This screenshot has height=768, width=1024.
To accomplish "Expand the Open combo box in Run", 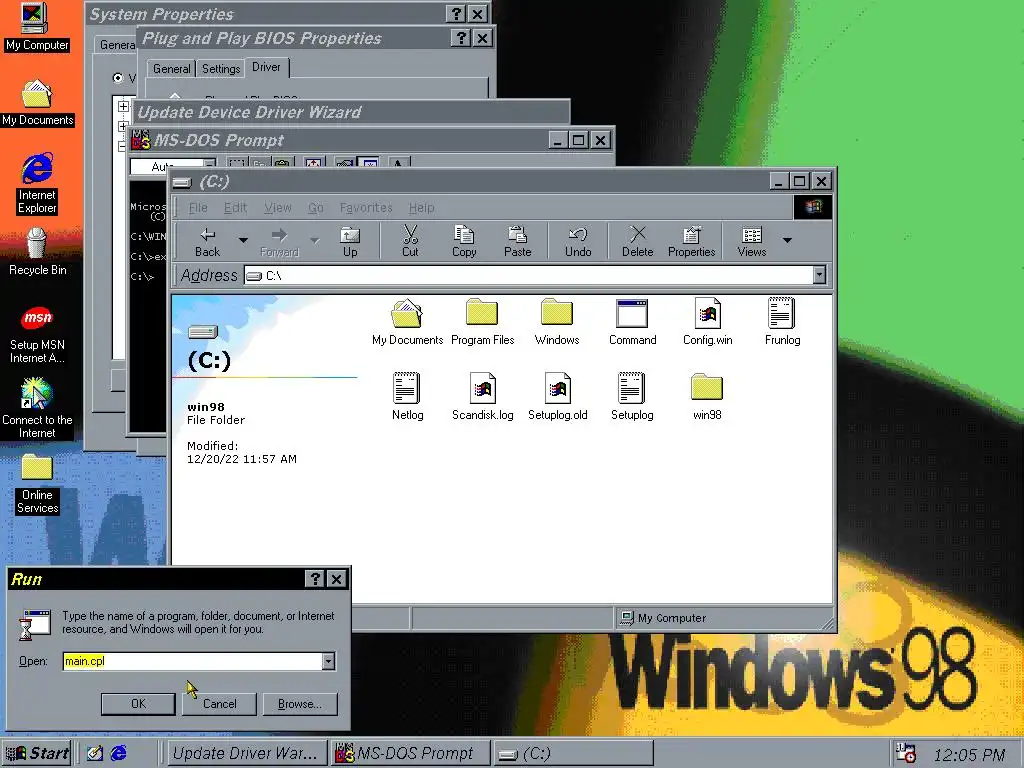I will click(328, 661).
